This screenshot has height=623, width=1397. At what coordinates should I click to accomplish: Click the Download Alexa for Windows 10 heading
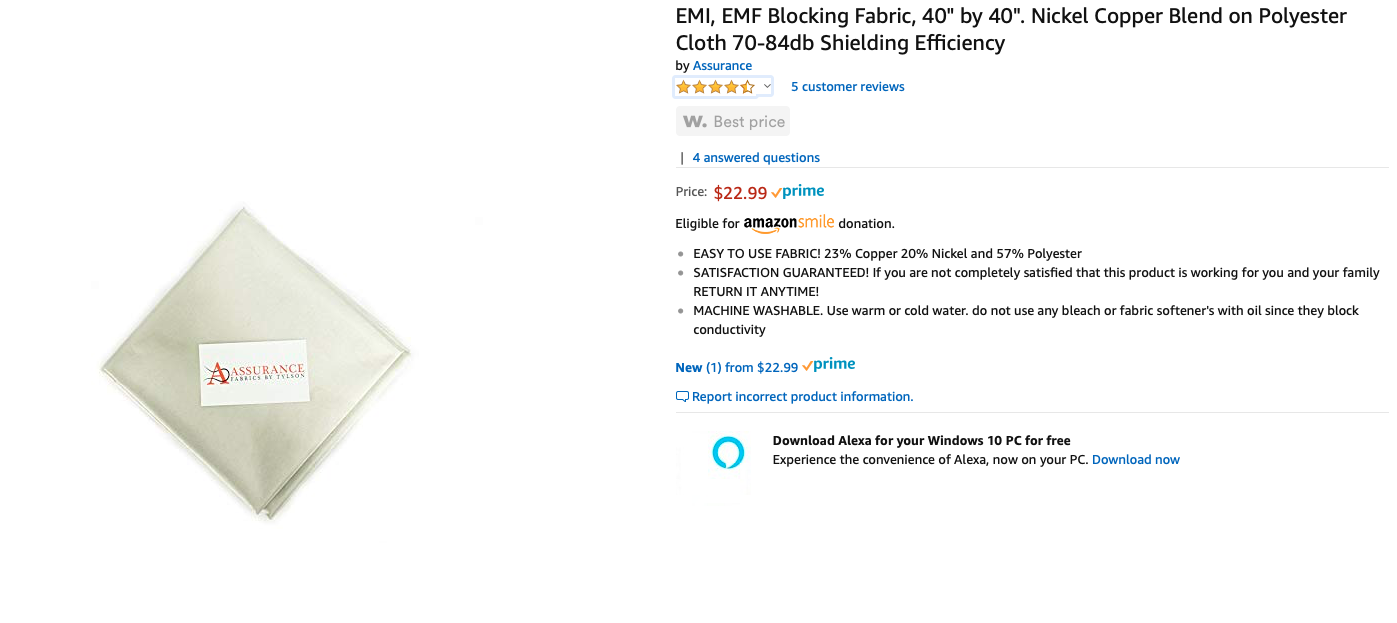click(x=921, y=441)
